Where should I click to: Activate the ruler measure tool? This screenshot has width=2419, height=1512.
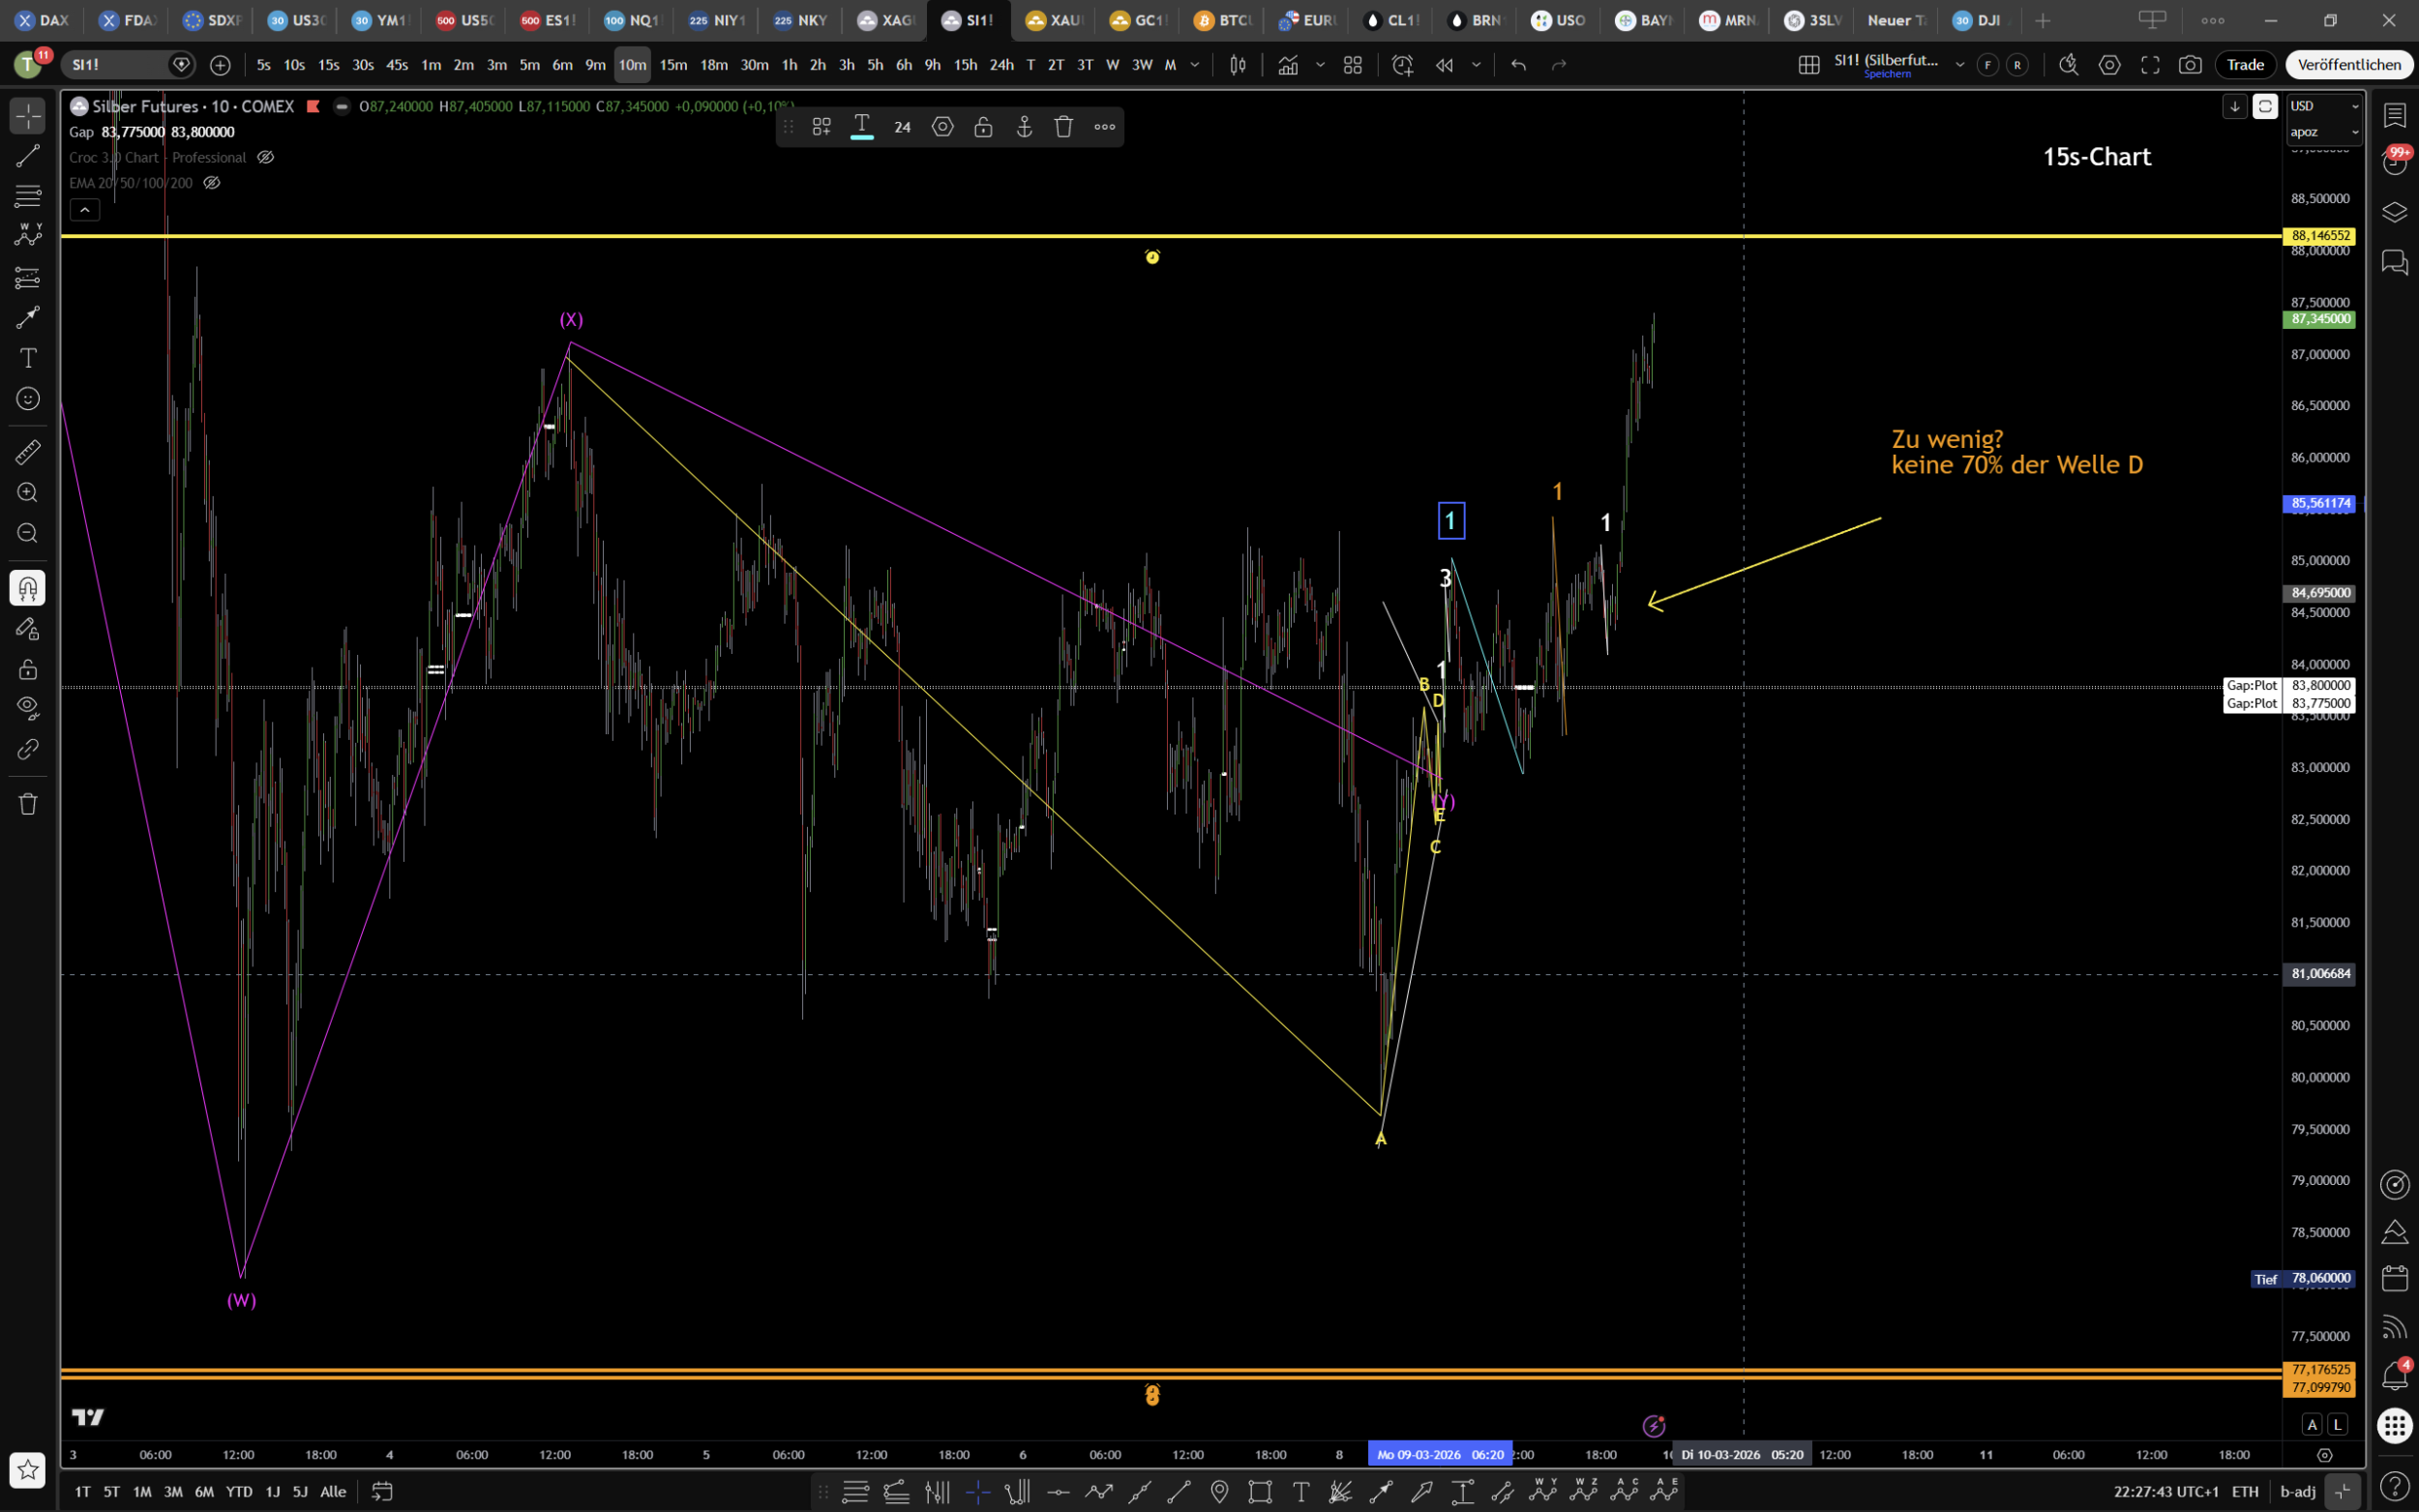(27, 452)
